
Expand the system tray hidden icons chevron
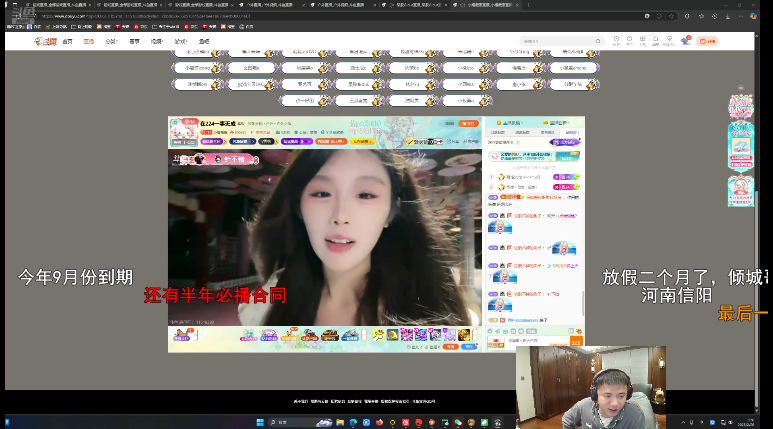(683, 423)
